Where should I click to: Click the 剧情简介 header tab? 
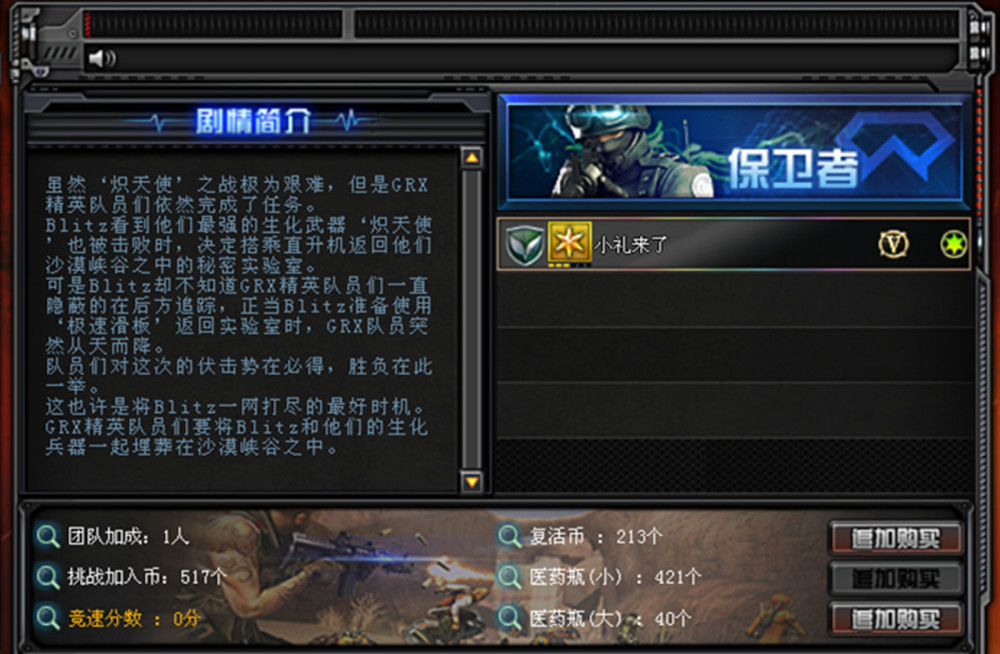click(253, 120)
